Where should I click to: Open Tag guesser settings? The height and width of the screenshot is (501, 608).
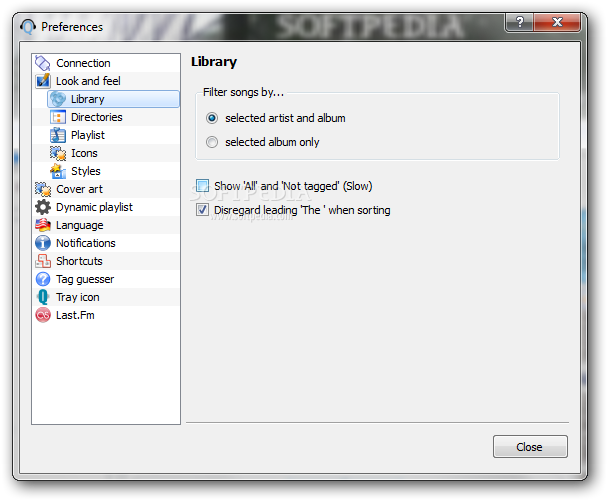click(x=106, y=279)
